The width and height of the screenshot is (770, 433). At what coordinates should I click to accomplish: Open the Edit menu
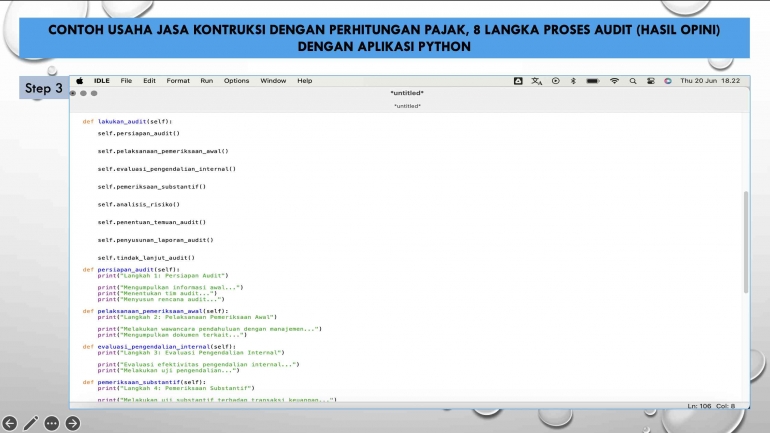pyautogui.click(x=149, y=81)
